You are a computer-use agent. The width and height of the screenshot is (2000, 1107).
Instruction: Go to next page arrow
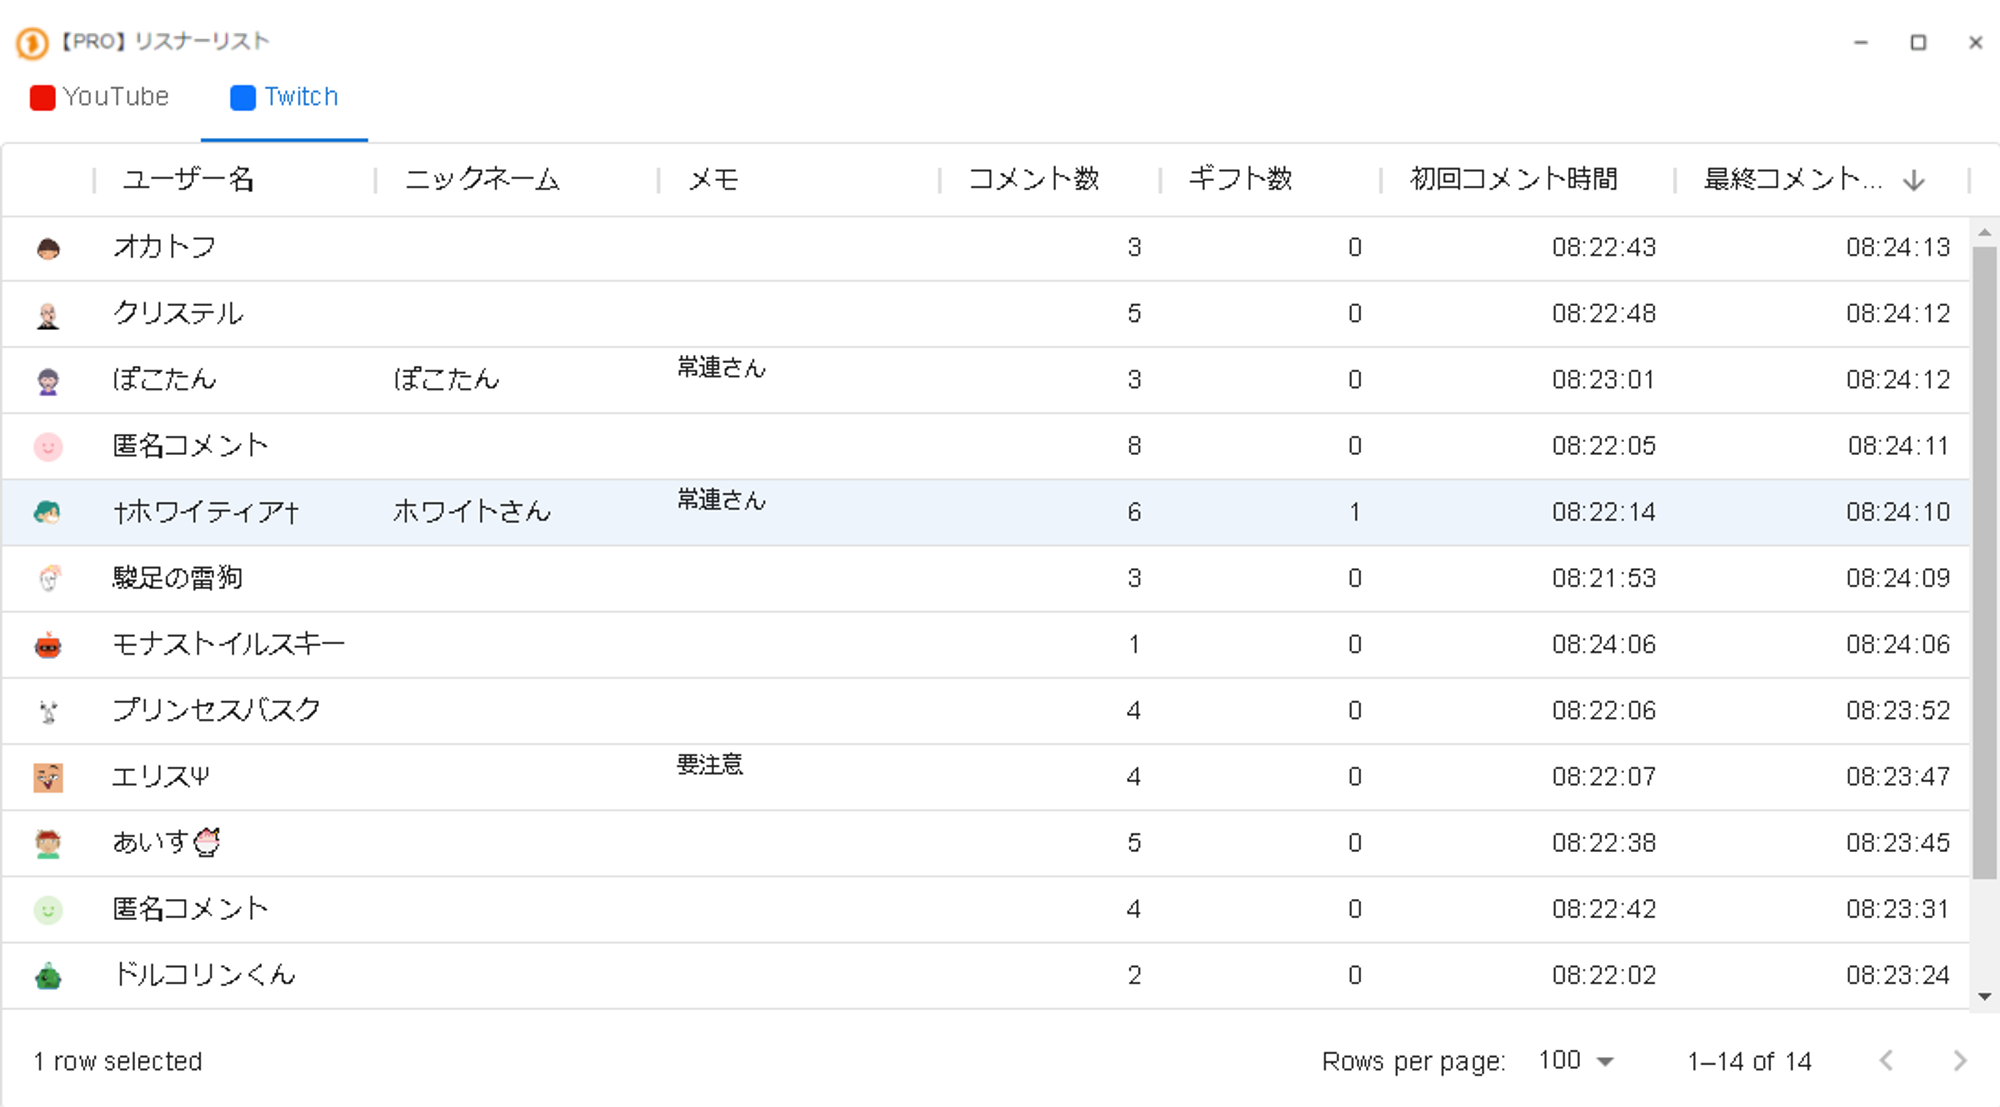coord(1960,1061)
